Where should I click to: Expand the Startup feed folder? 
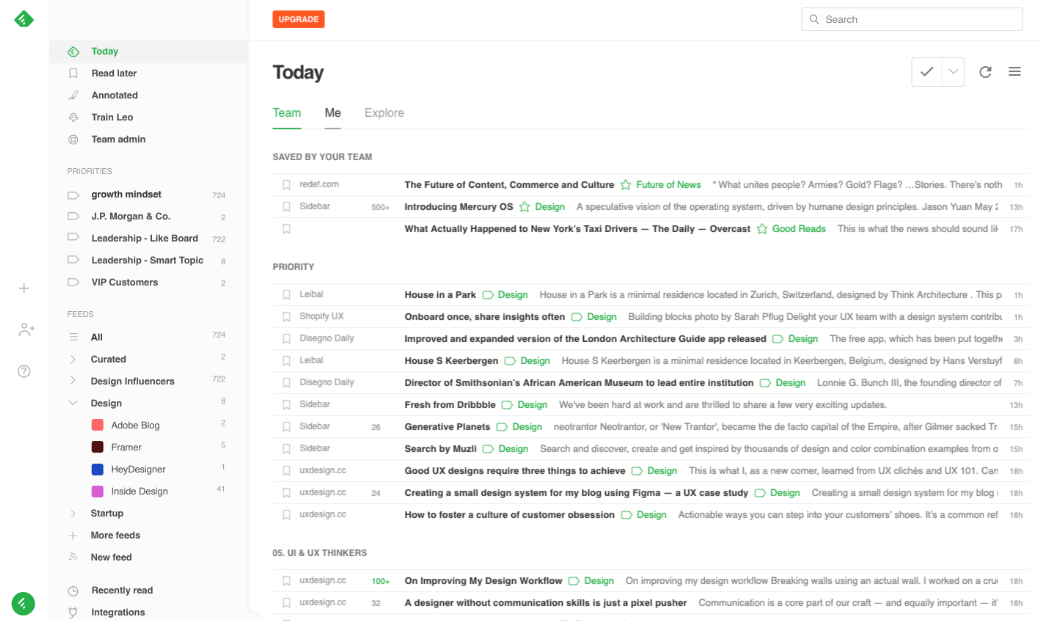[x=73, y=513]
